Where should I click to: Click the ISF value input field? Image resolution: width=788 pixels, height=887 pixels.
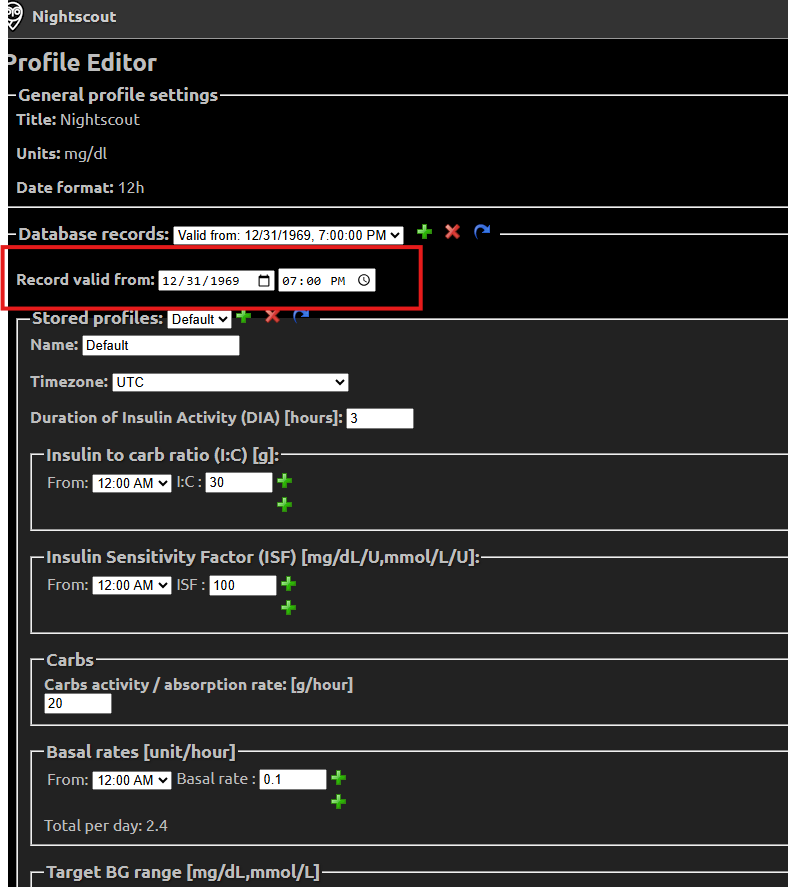(x=242, y=585)
